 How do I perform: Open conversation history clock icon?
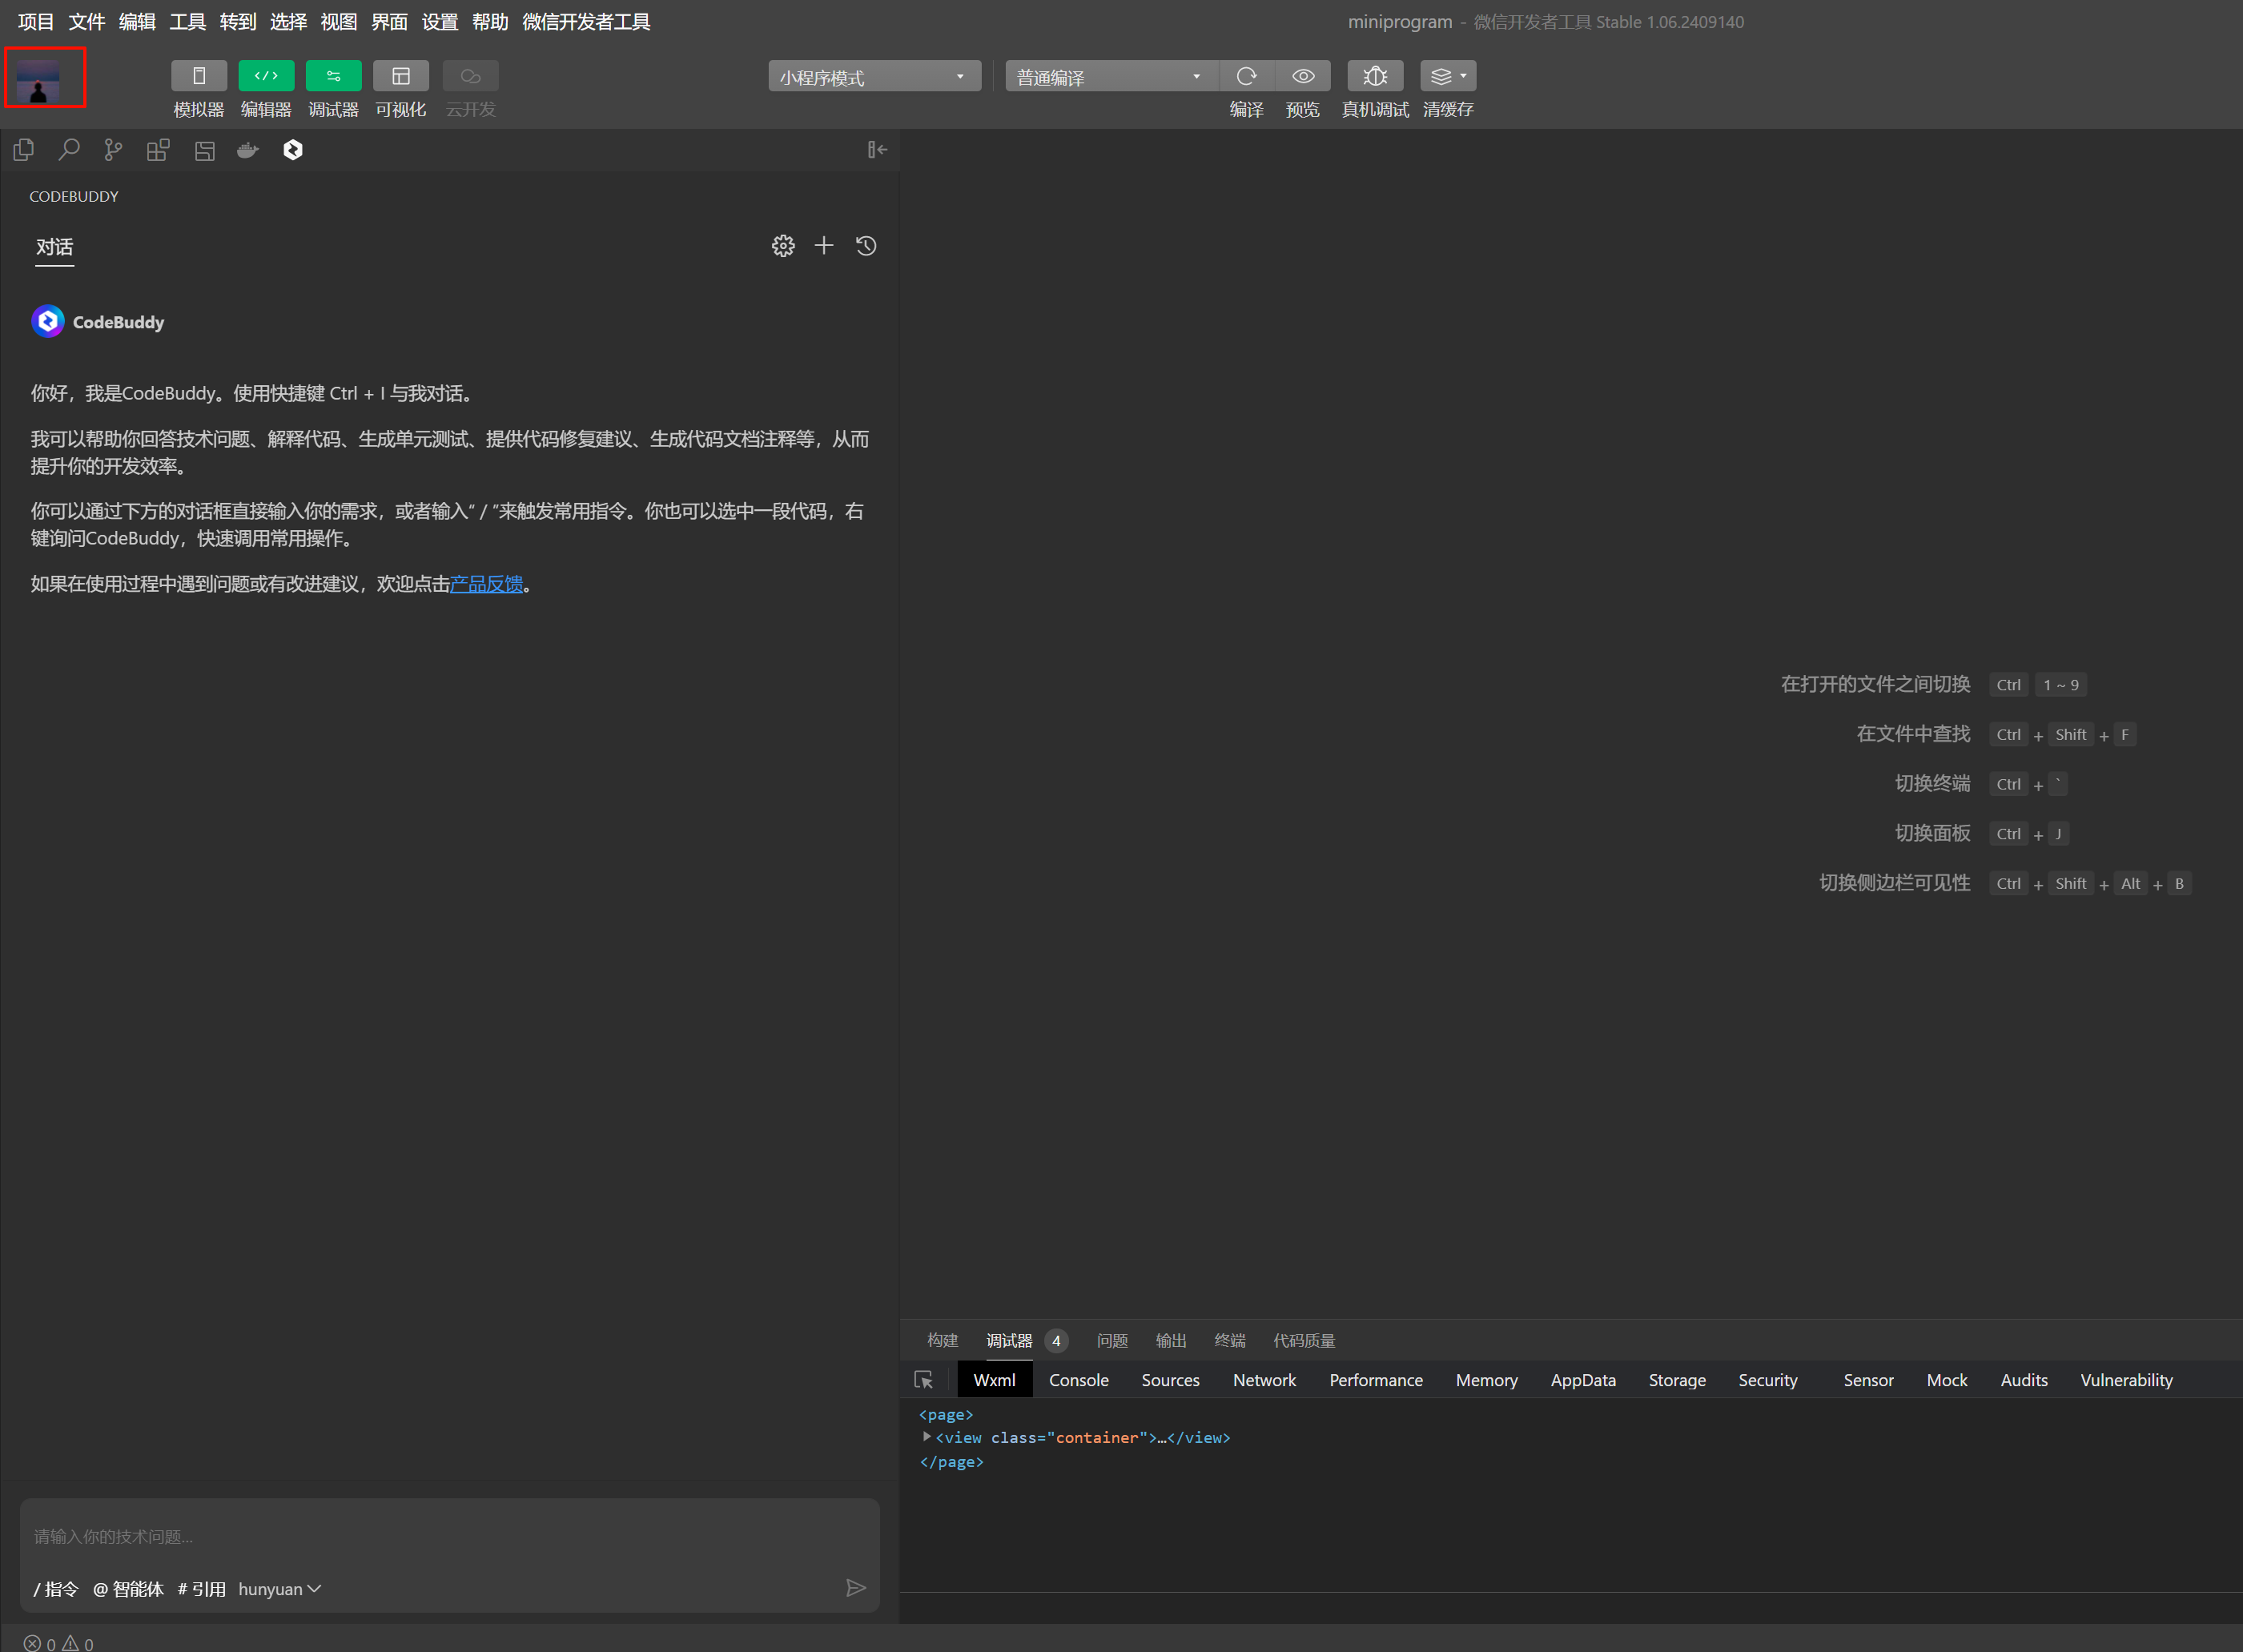(x=866, y=246)
